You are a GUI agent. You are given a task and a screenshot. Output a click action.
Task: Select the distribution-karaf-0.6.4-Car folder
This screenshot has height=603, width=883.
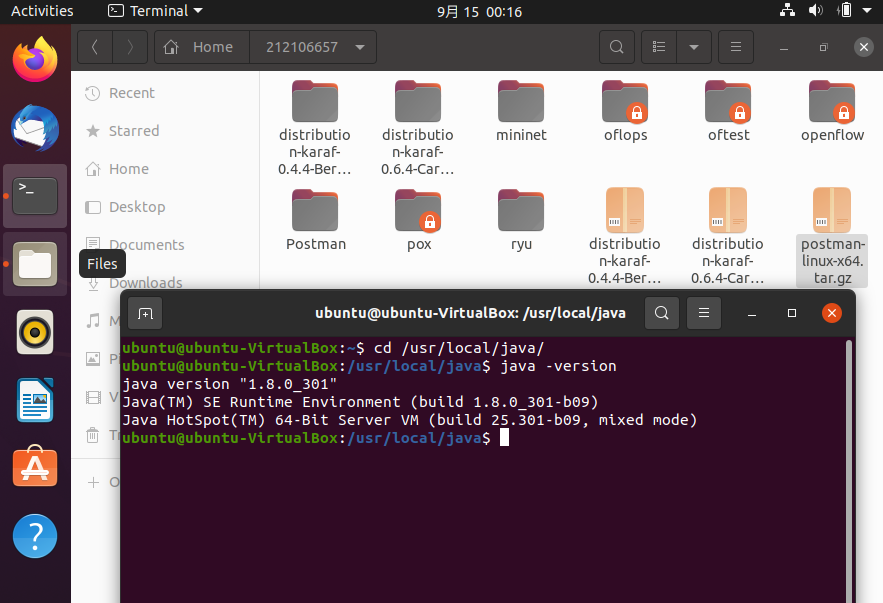pyautogui.click(x=418, y=128)
